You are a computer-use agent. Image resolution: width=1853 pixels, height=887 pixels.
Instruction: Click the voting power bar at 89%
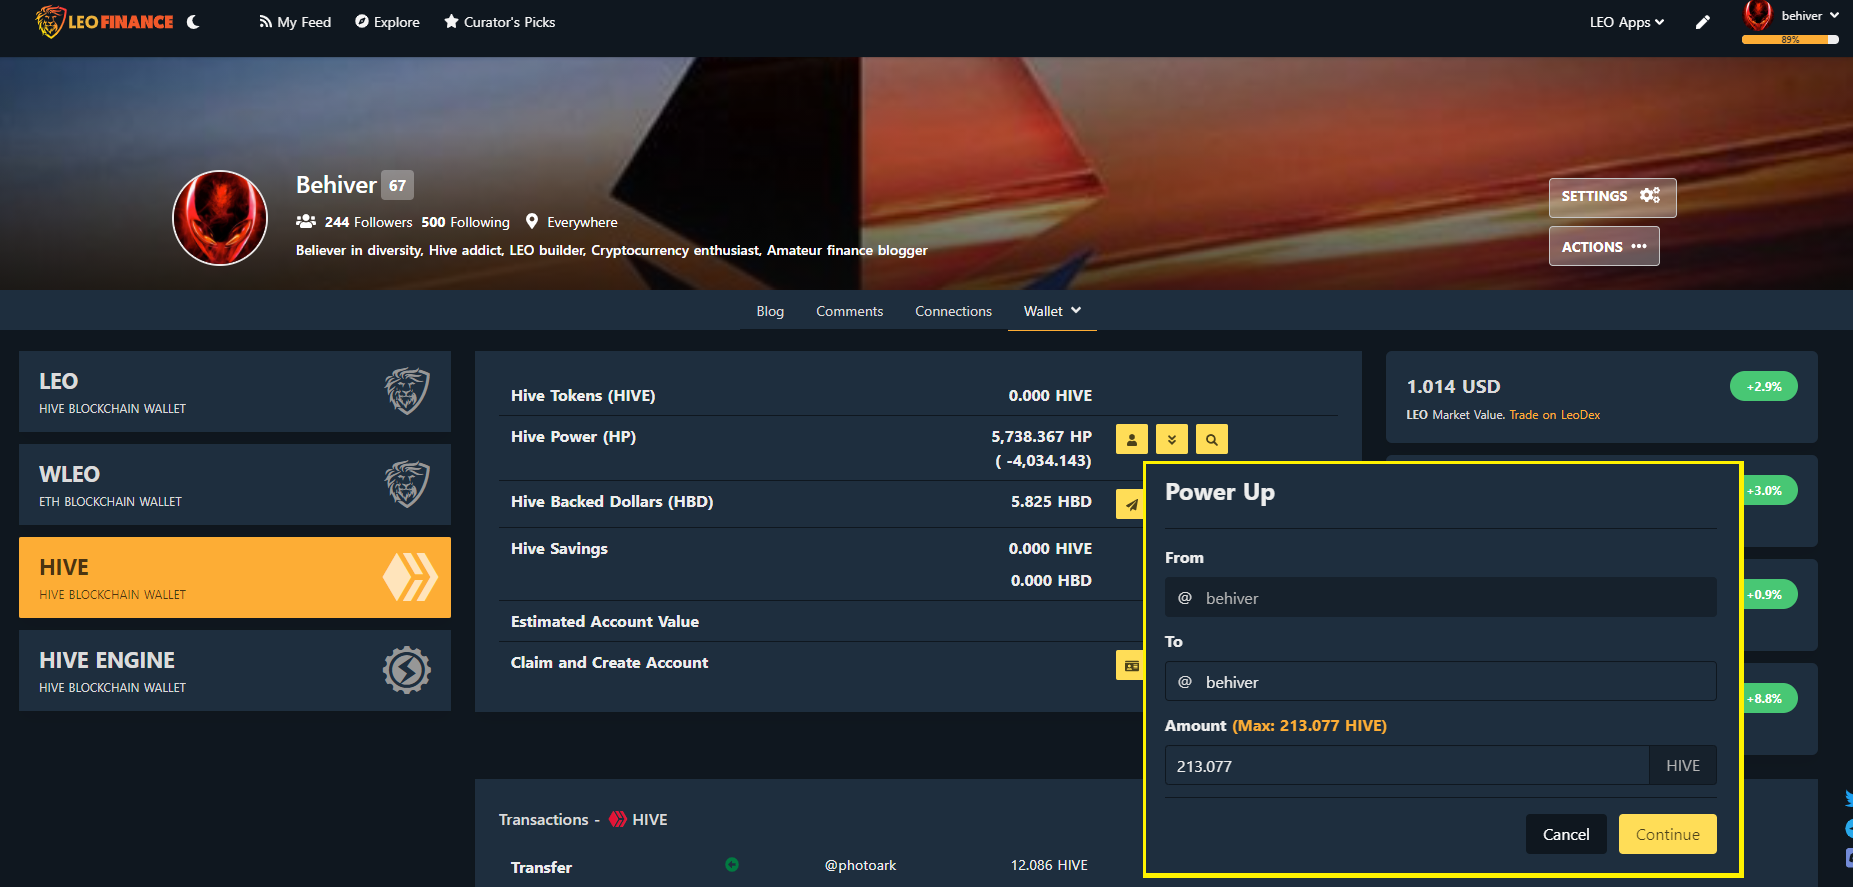(1790, 40)
